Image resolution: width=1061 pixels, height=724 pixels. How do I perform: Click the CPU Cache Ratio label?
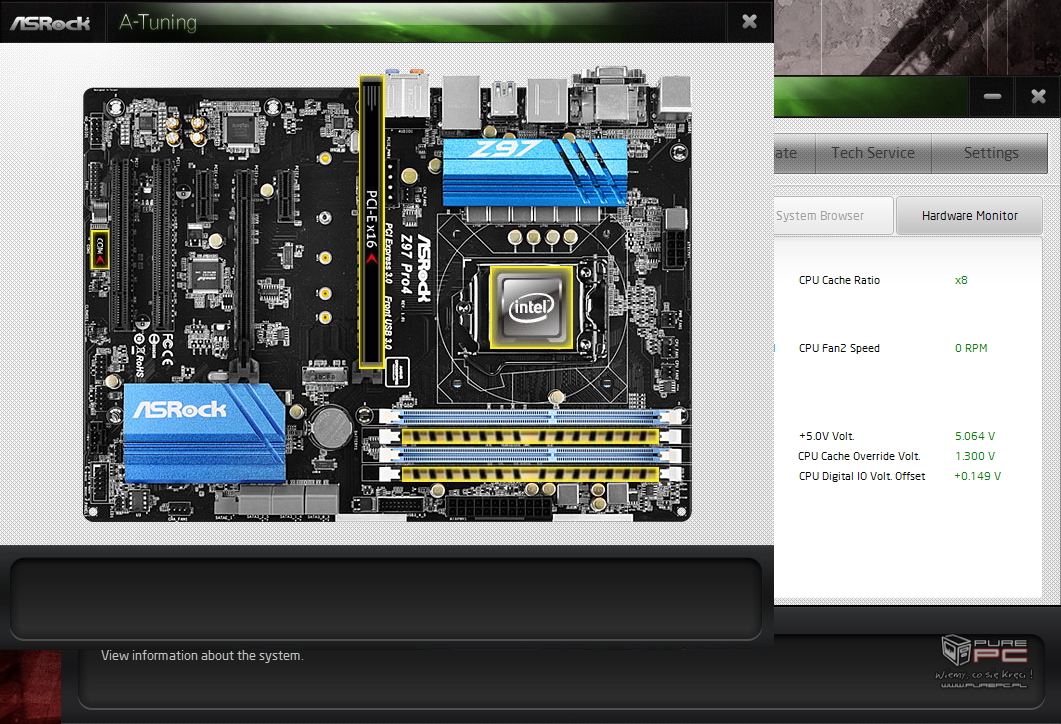839,280
